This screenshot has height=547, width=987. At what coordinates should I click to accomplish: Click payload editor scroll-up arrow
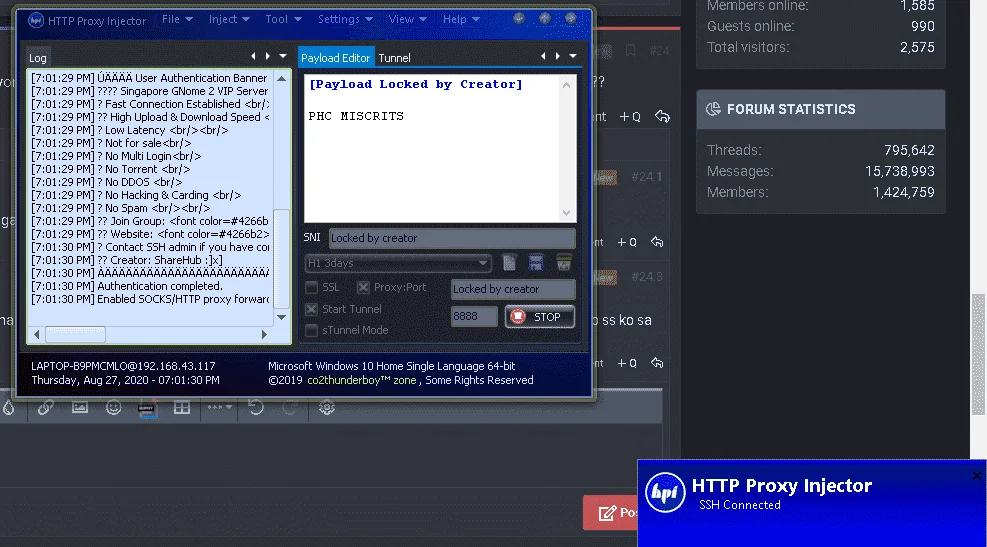(x=567, y=85)
